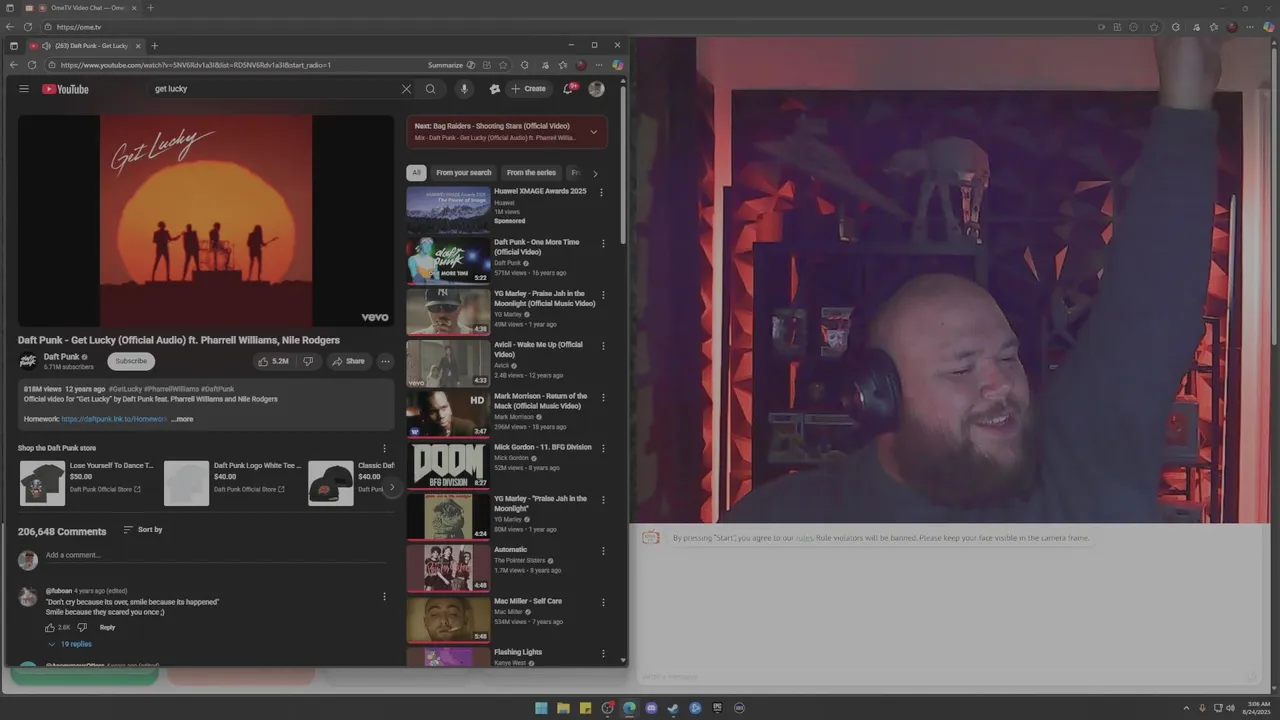The width and height of the screenshot is (1280, 720).
Task: Open options for Mac Miller Self Care
Action: [603, 602]
